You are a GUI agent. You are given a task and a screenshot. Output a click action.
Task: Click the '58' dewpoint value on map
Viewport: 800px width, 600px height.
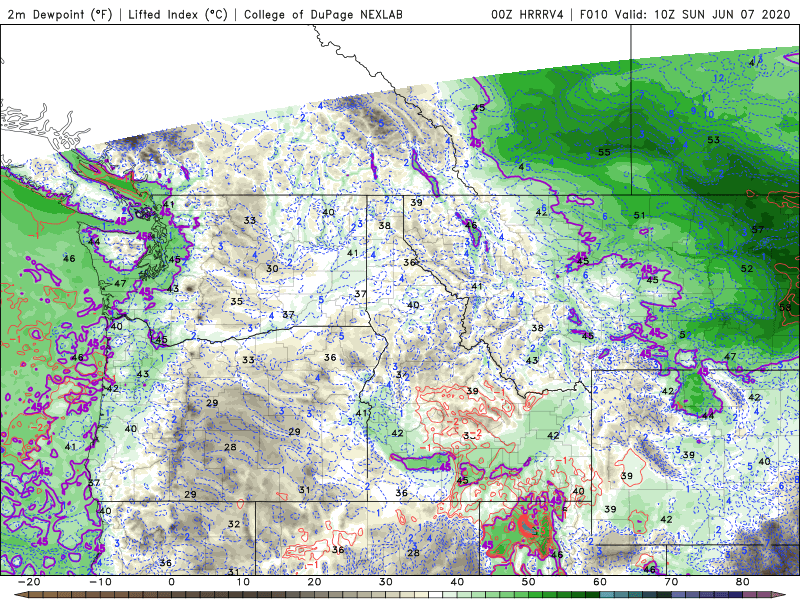click(785, 307)
